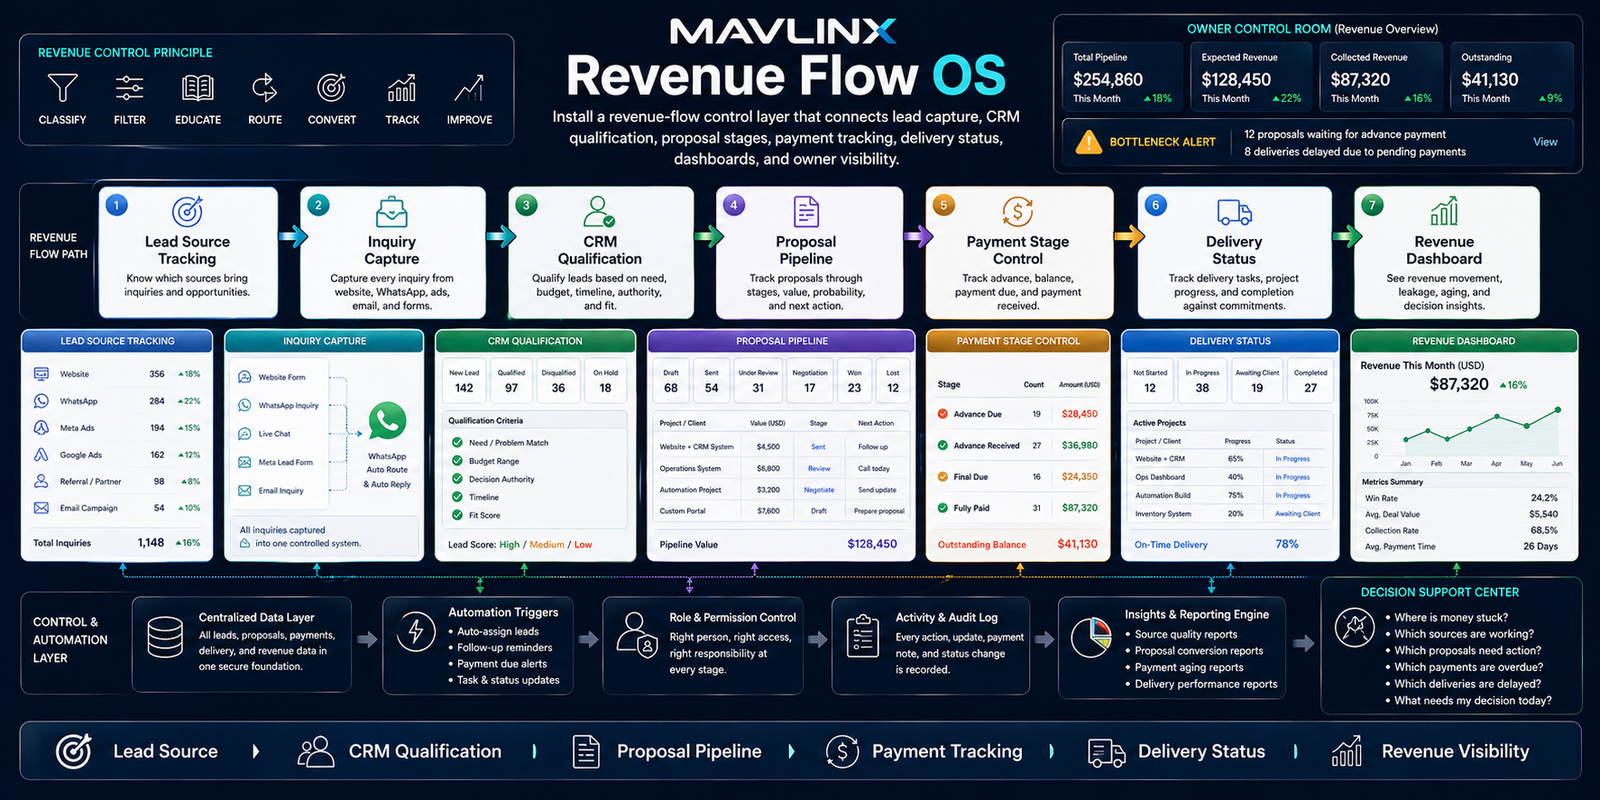Click the Email Campaign envelope icon
Viewport: 1600px width, 800px height.
(41, 508)
